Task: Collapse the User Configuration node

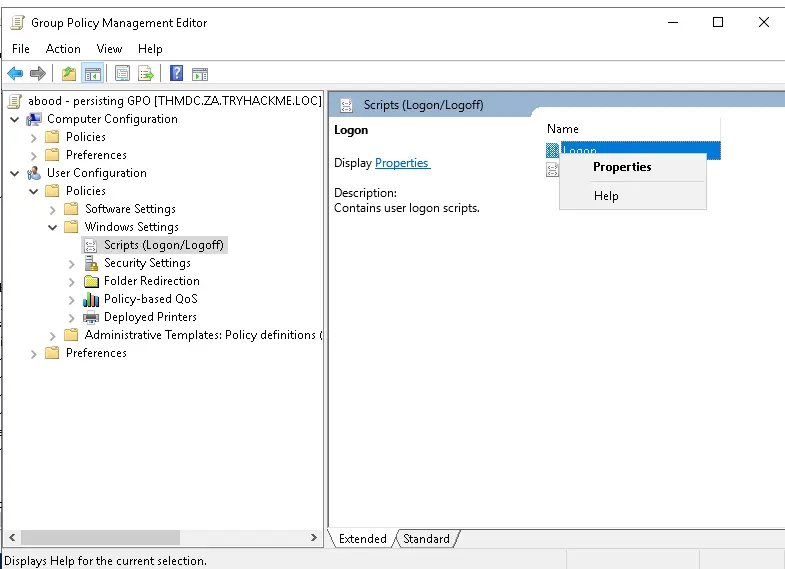Action: click(15, 174)
